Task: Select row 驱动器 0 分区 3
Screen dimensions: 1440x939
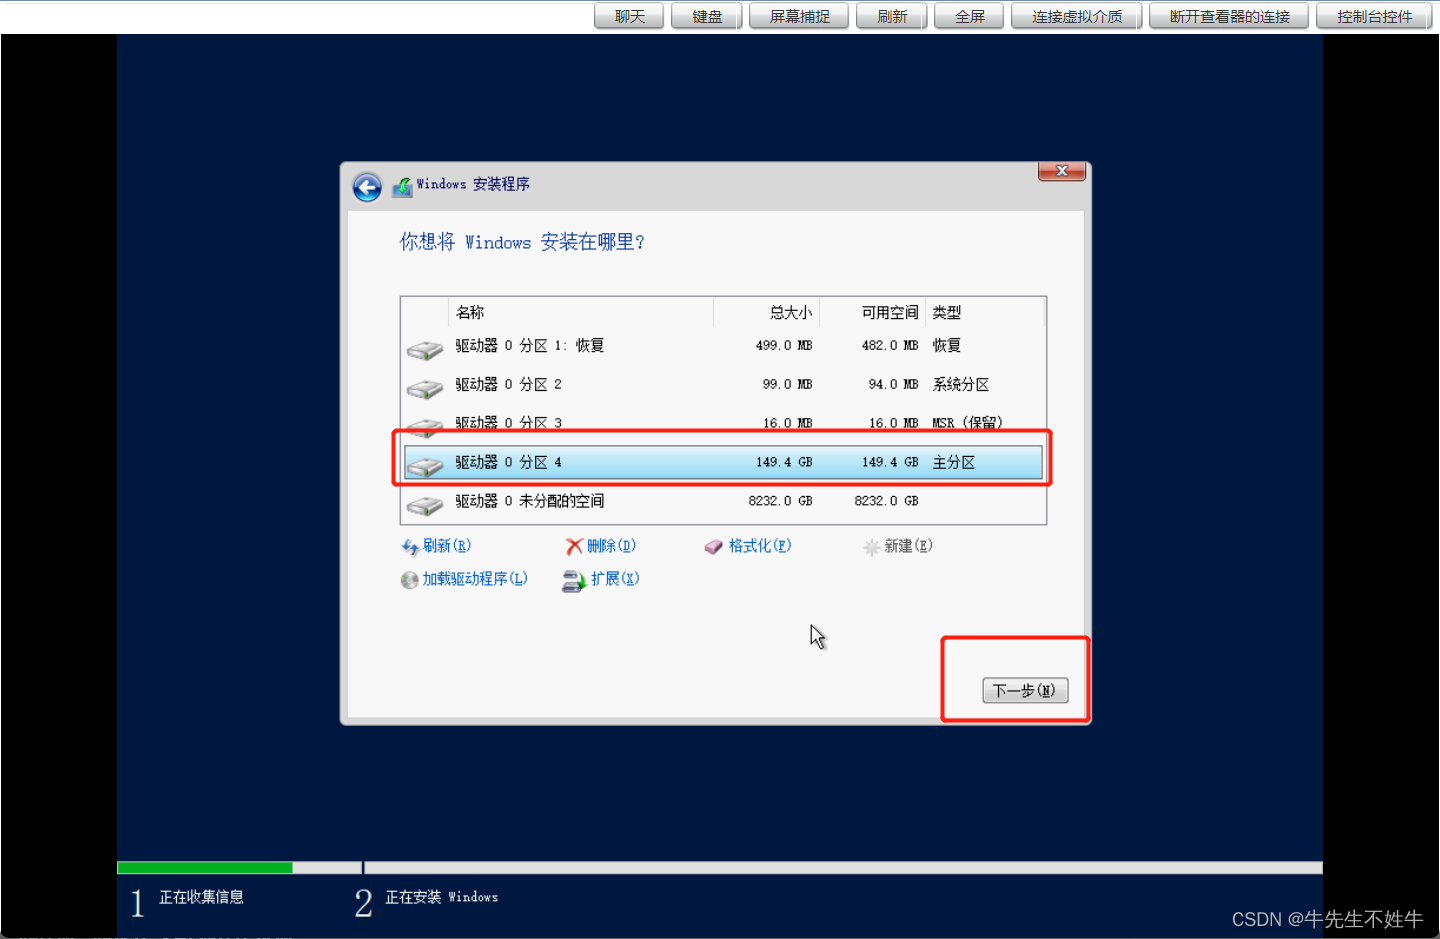Action: pos(723,423)
